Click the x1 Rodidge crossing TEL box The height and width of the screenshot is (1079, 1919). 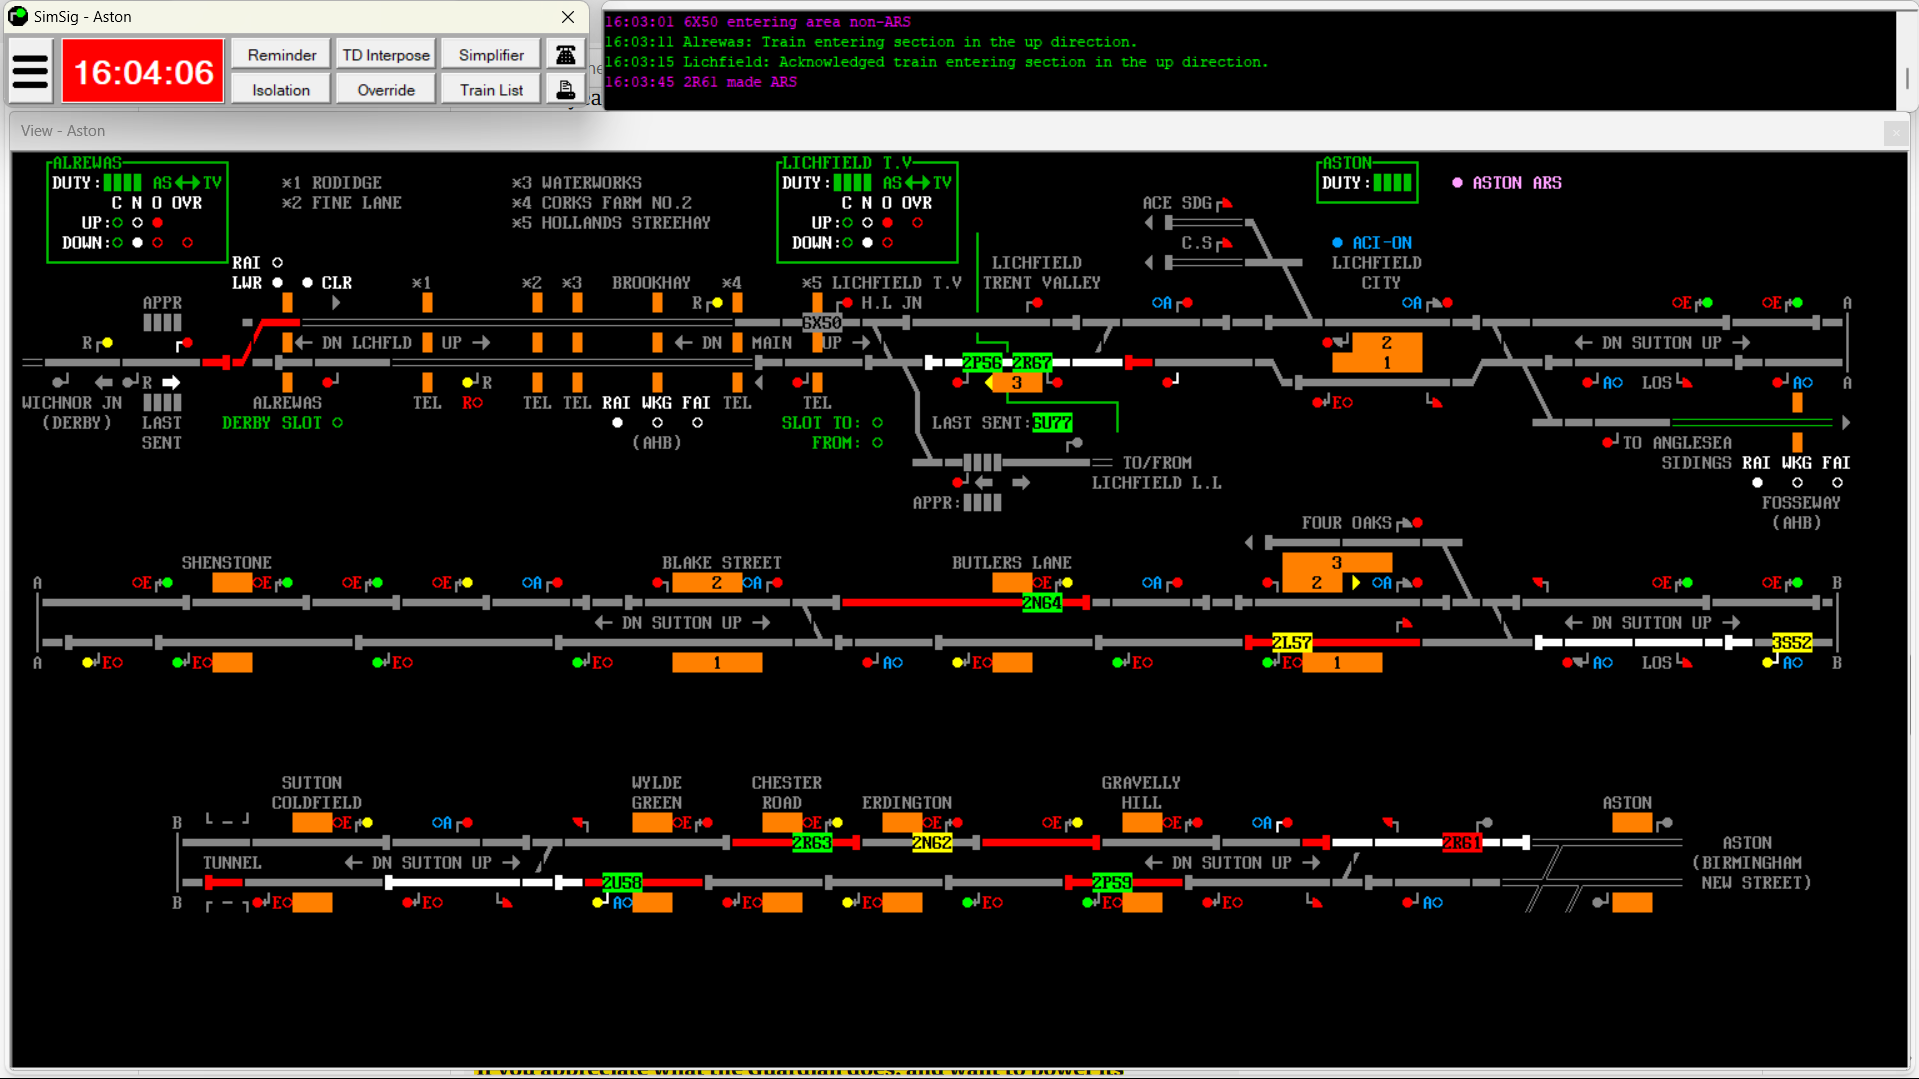(427, 383)
